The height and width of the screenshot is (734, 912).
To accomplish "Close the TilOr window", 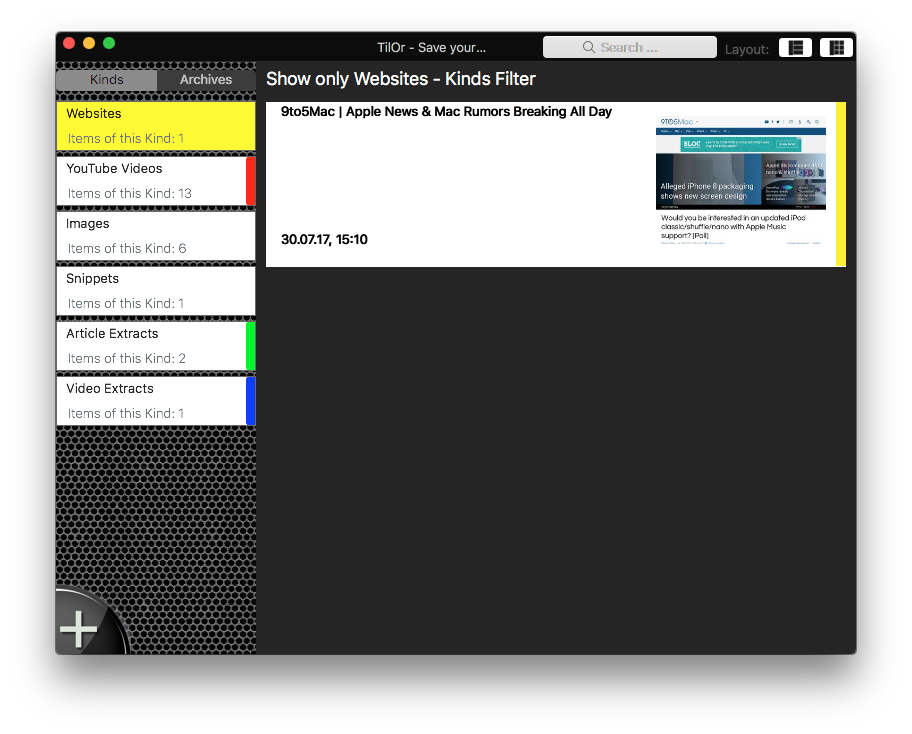I will coord(69,43).
